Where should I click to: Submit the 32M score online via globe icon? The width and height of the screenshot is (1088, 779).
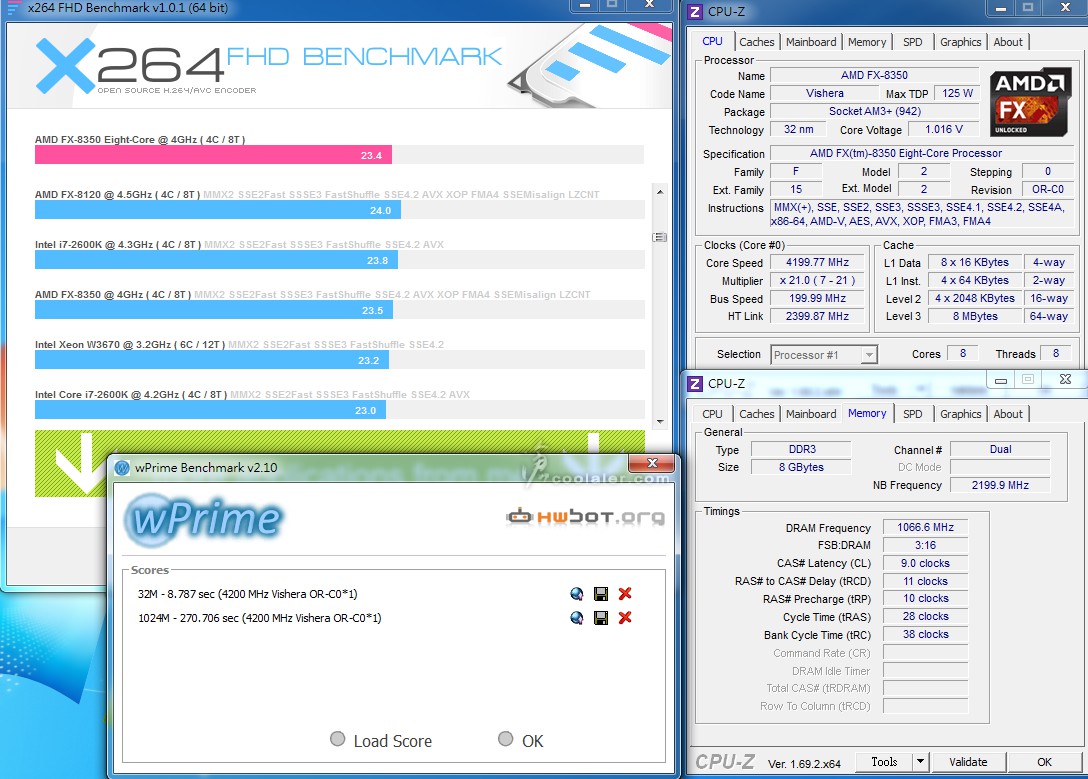pyautogui.click(x=577, y=594)
